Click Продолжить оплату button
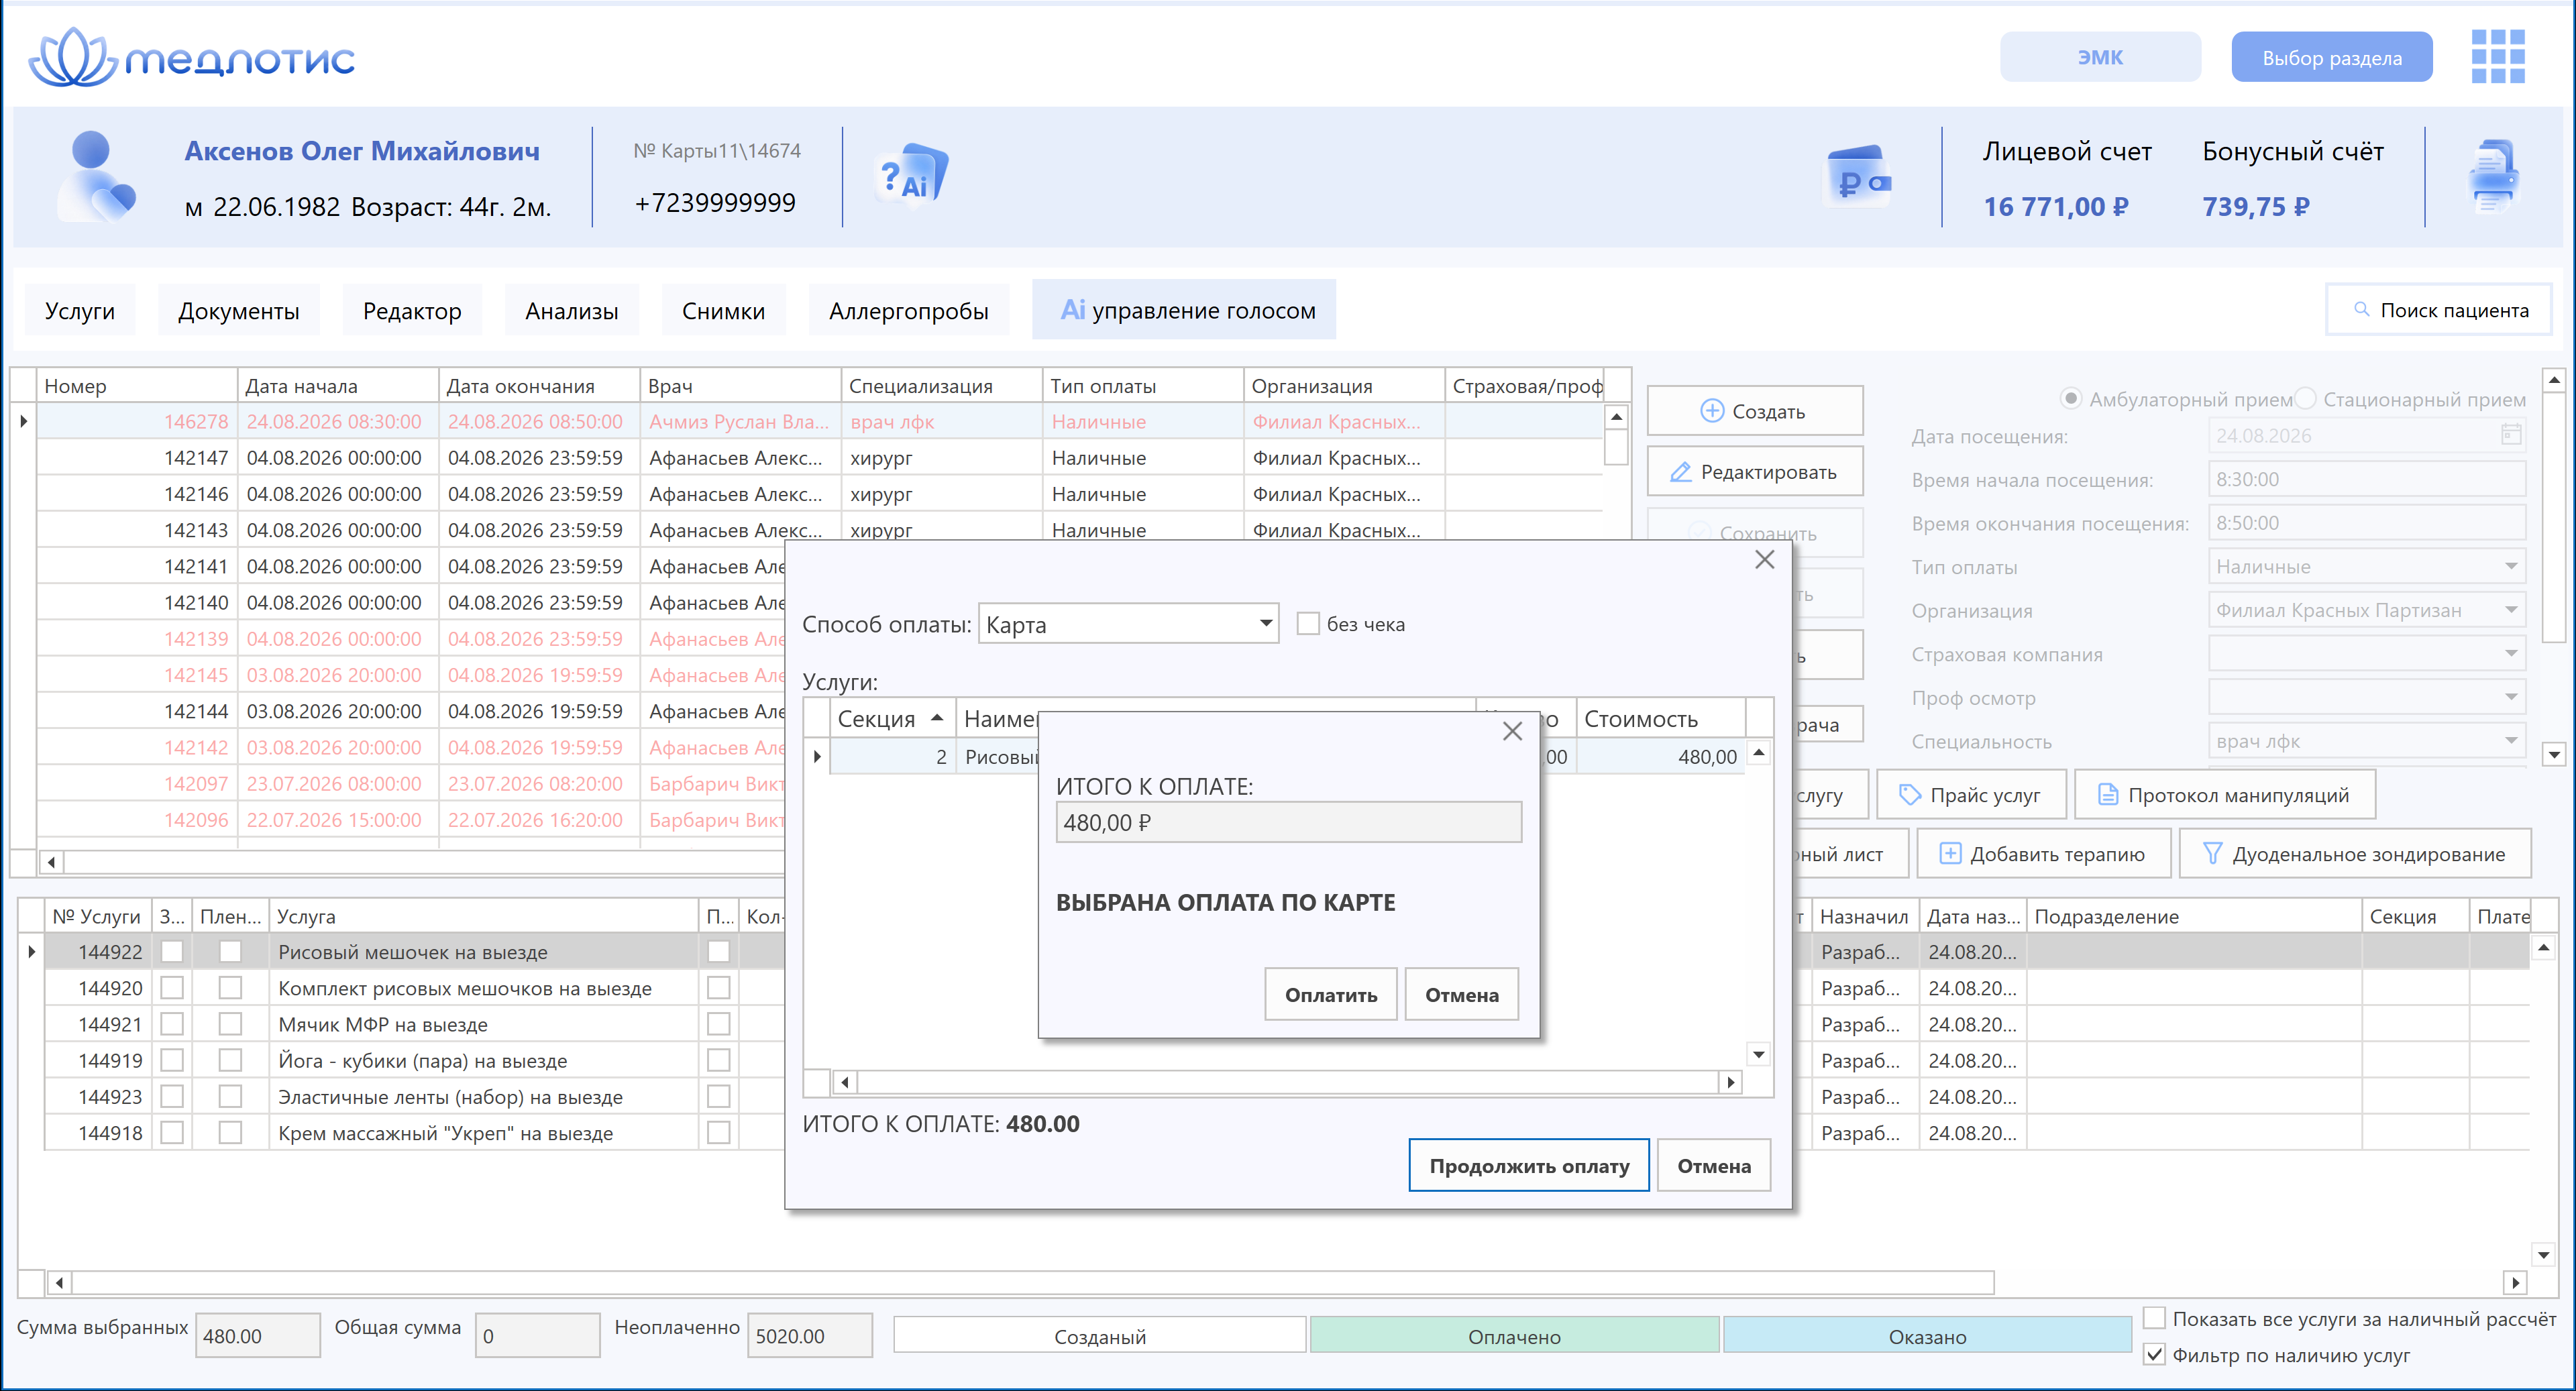2576x1391 pixels. click(1529, 1166)
